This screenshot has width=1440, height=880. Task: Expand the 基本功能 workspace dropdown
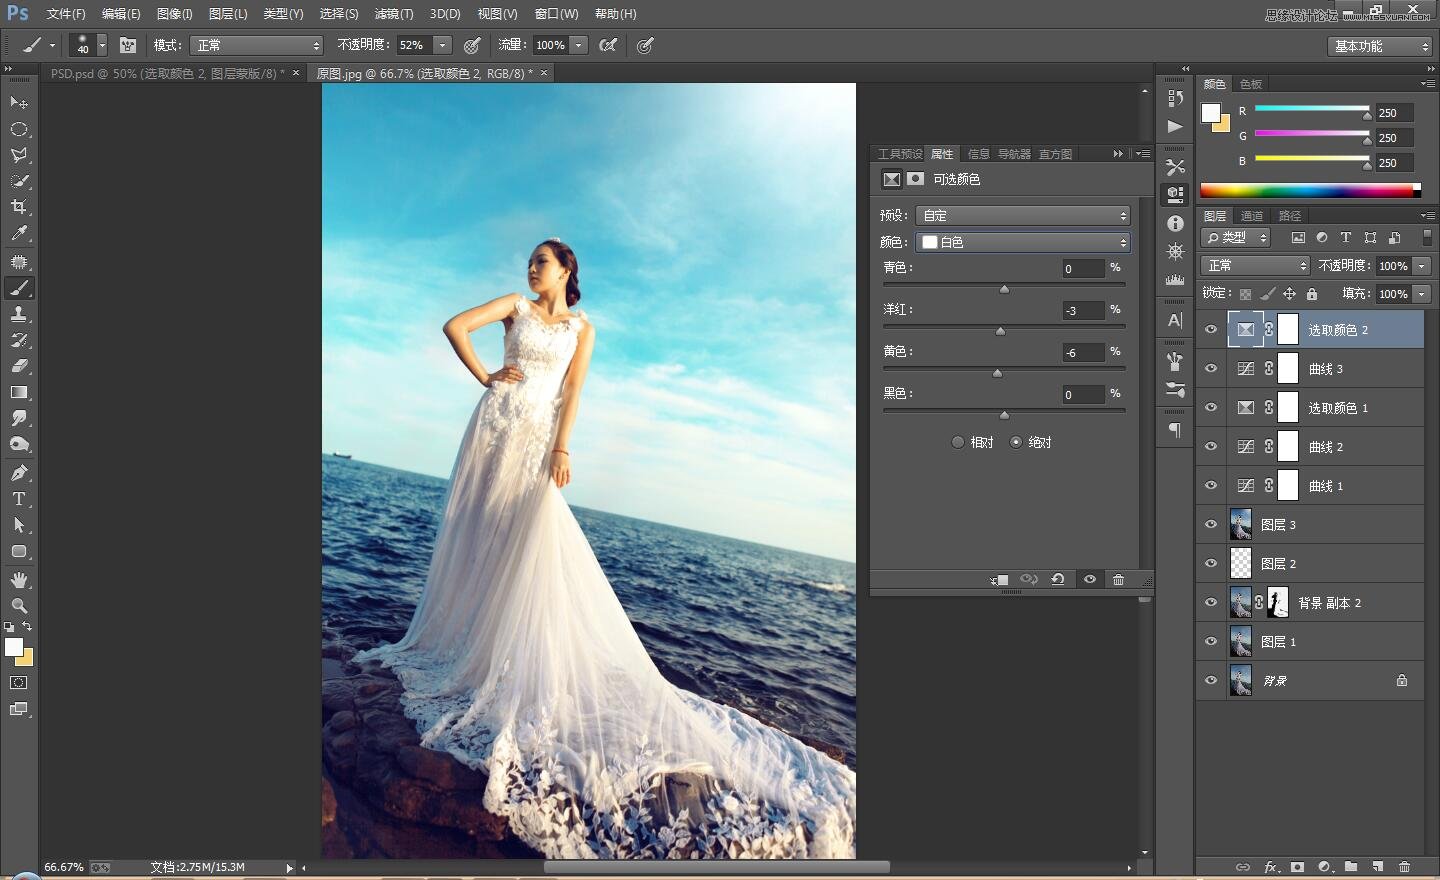[x=1381, y=46]
